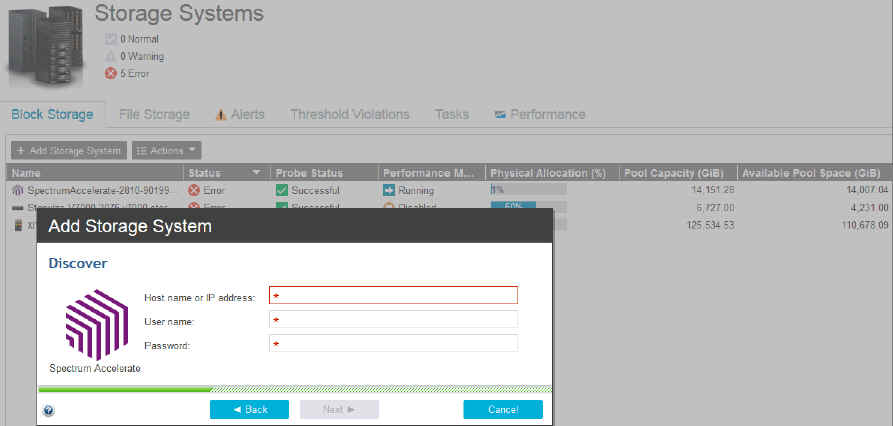Click the Running performance monitor icon
The height and width of the screenshot is (426, 893).
click(389, 190)
